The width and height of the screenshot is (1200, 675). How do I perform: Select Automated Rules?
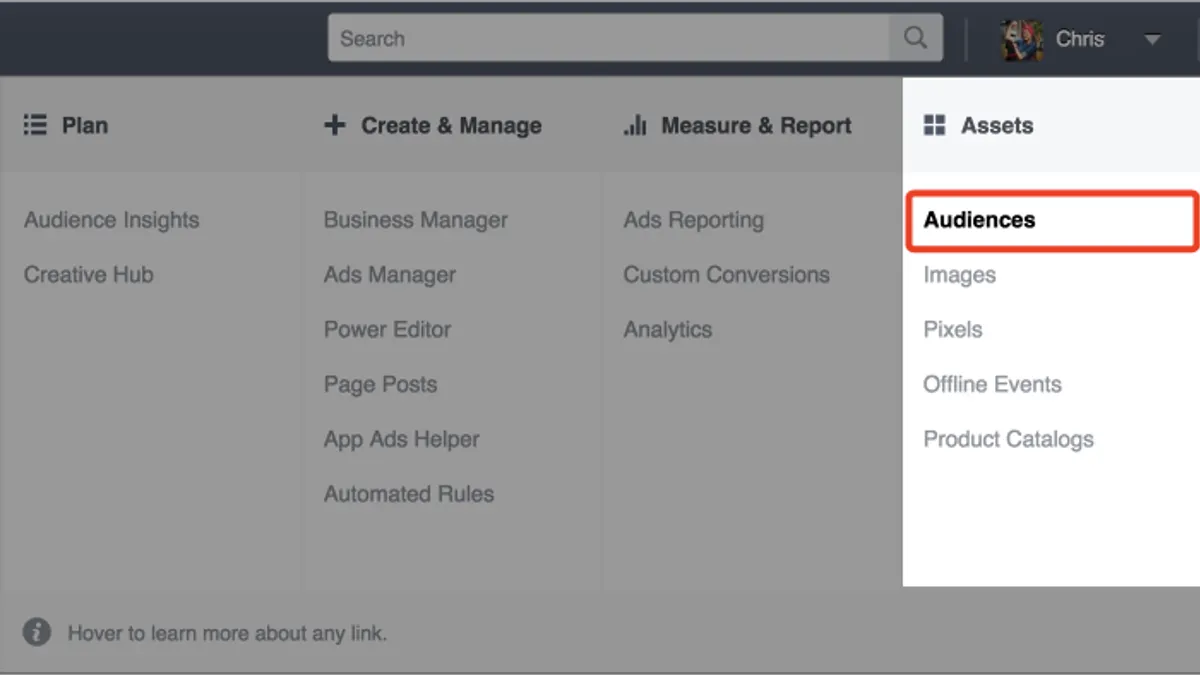pyautogui.click(x=409, y=494)
